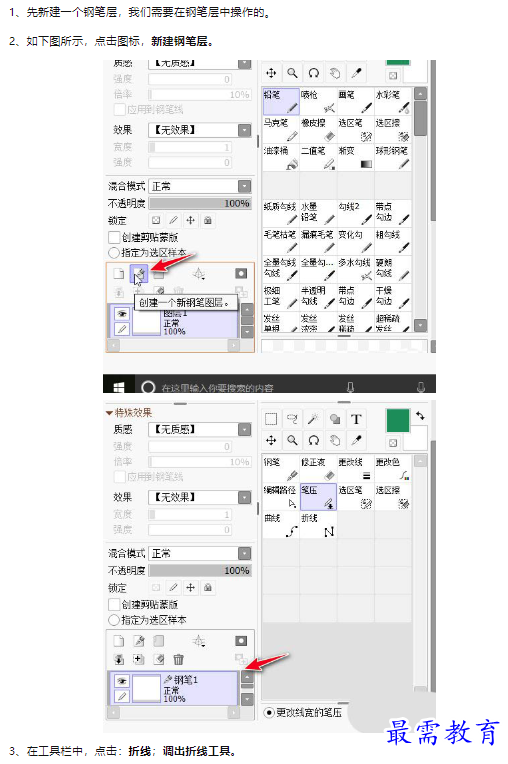Click the Cortana circle icon
508x764 pixels.
coord(148,387)
